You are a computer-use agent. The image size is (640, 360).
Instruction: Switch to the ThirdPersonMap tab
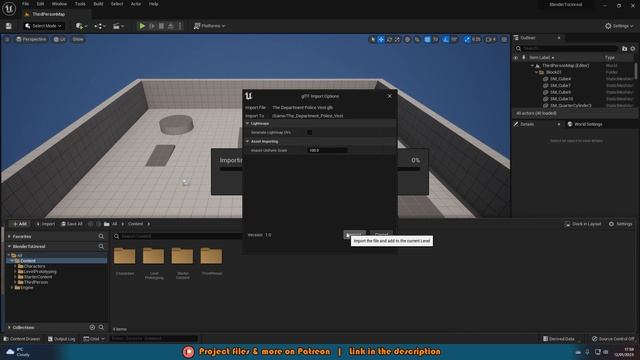point(49,14)
